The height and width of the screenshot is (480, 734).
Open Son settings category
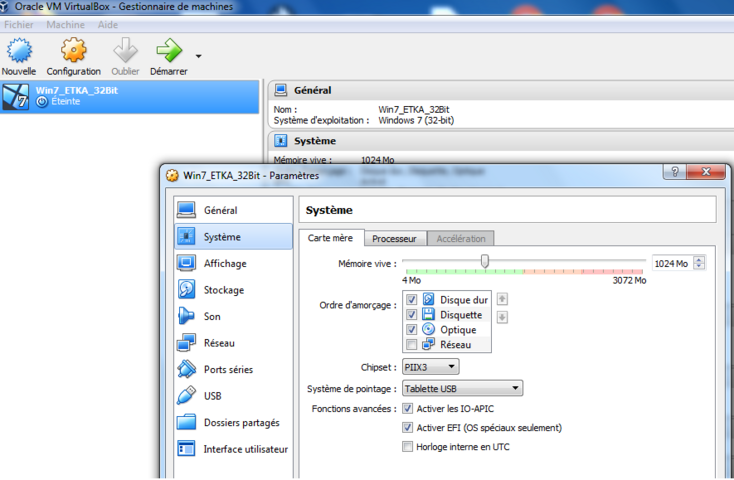pyautogui.click(x=233, y=316)
